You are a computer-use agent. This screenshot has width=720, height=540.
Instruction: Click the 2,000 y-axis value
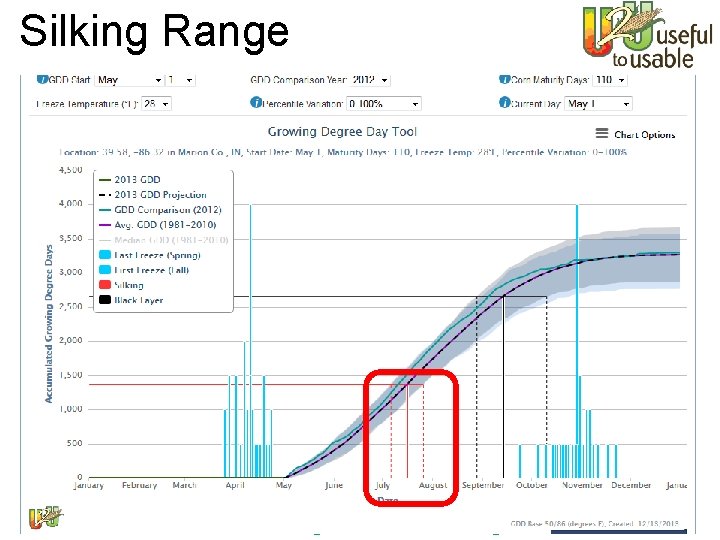coord(71,340)
